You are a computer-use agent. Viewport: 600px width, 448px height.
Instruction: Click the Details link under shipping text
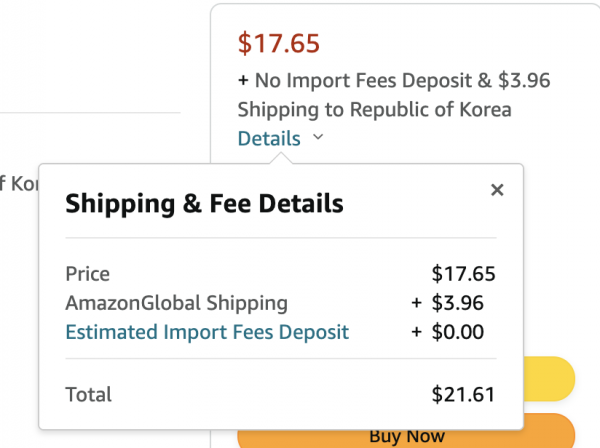[x=269, y=138]
